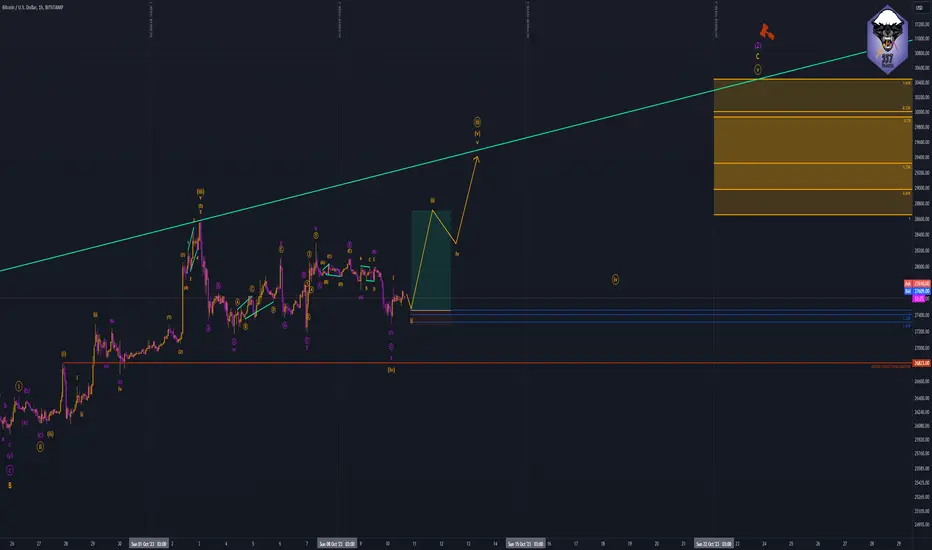Click the red Ask price label
This screenshot has width=932, height=550.
pyautogui.click(x=917, y=284)
